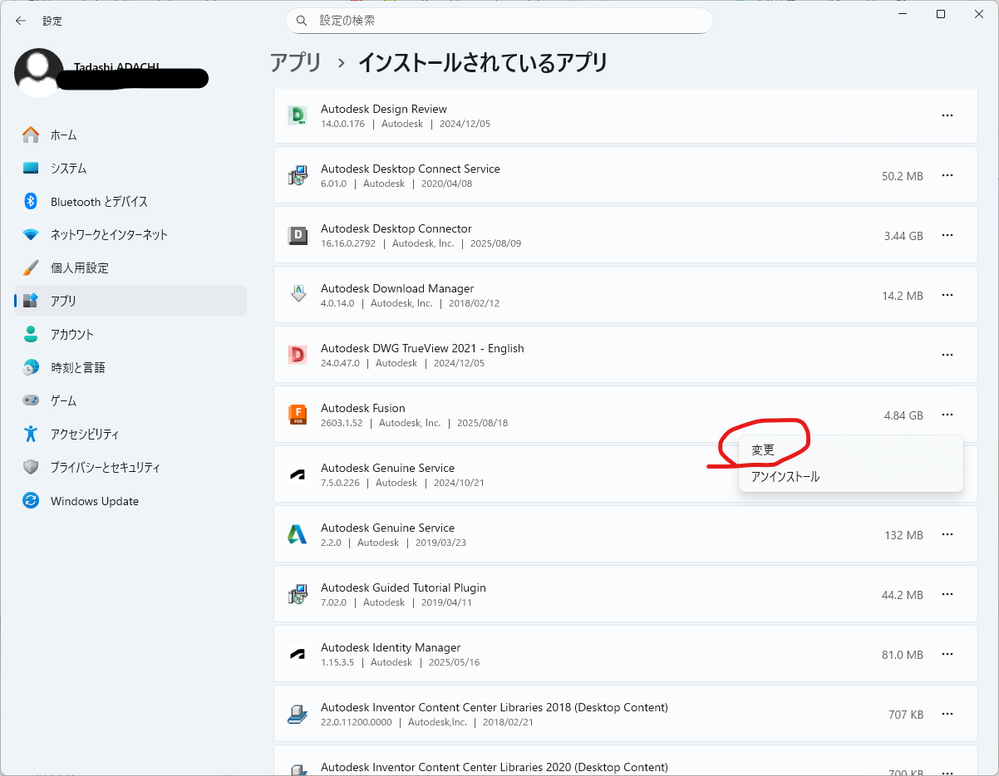Click the Autodesk Identity Manager name
999x776 pixels.
pyautogui.click(x=391, y=647)
